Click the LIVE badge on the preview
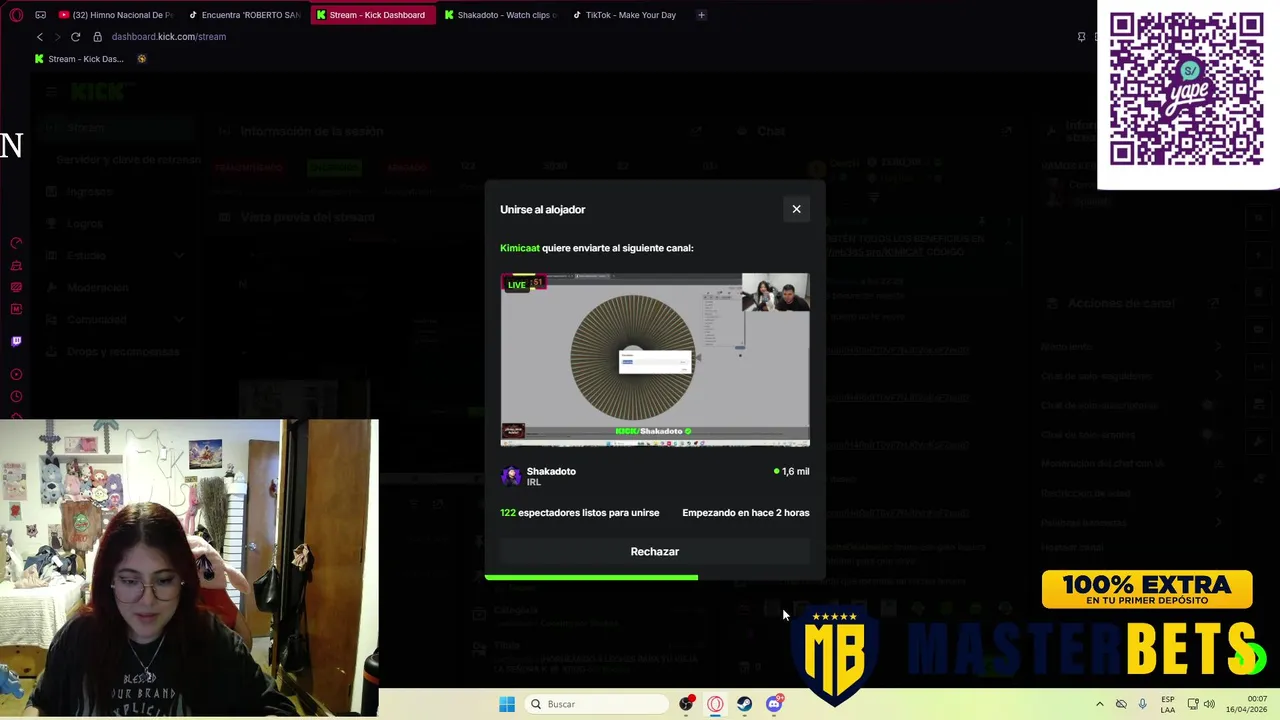 (x=516, y=285)
